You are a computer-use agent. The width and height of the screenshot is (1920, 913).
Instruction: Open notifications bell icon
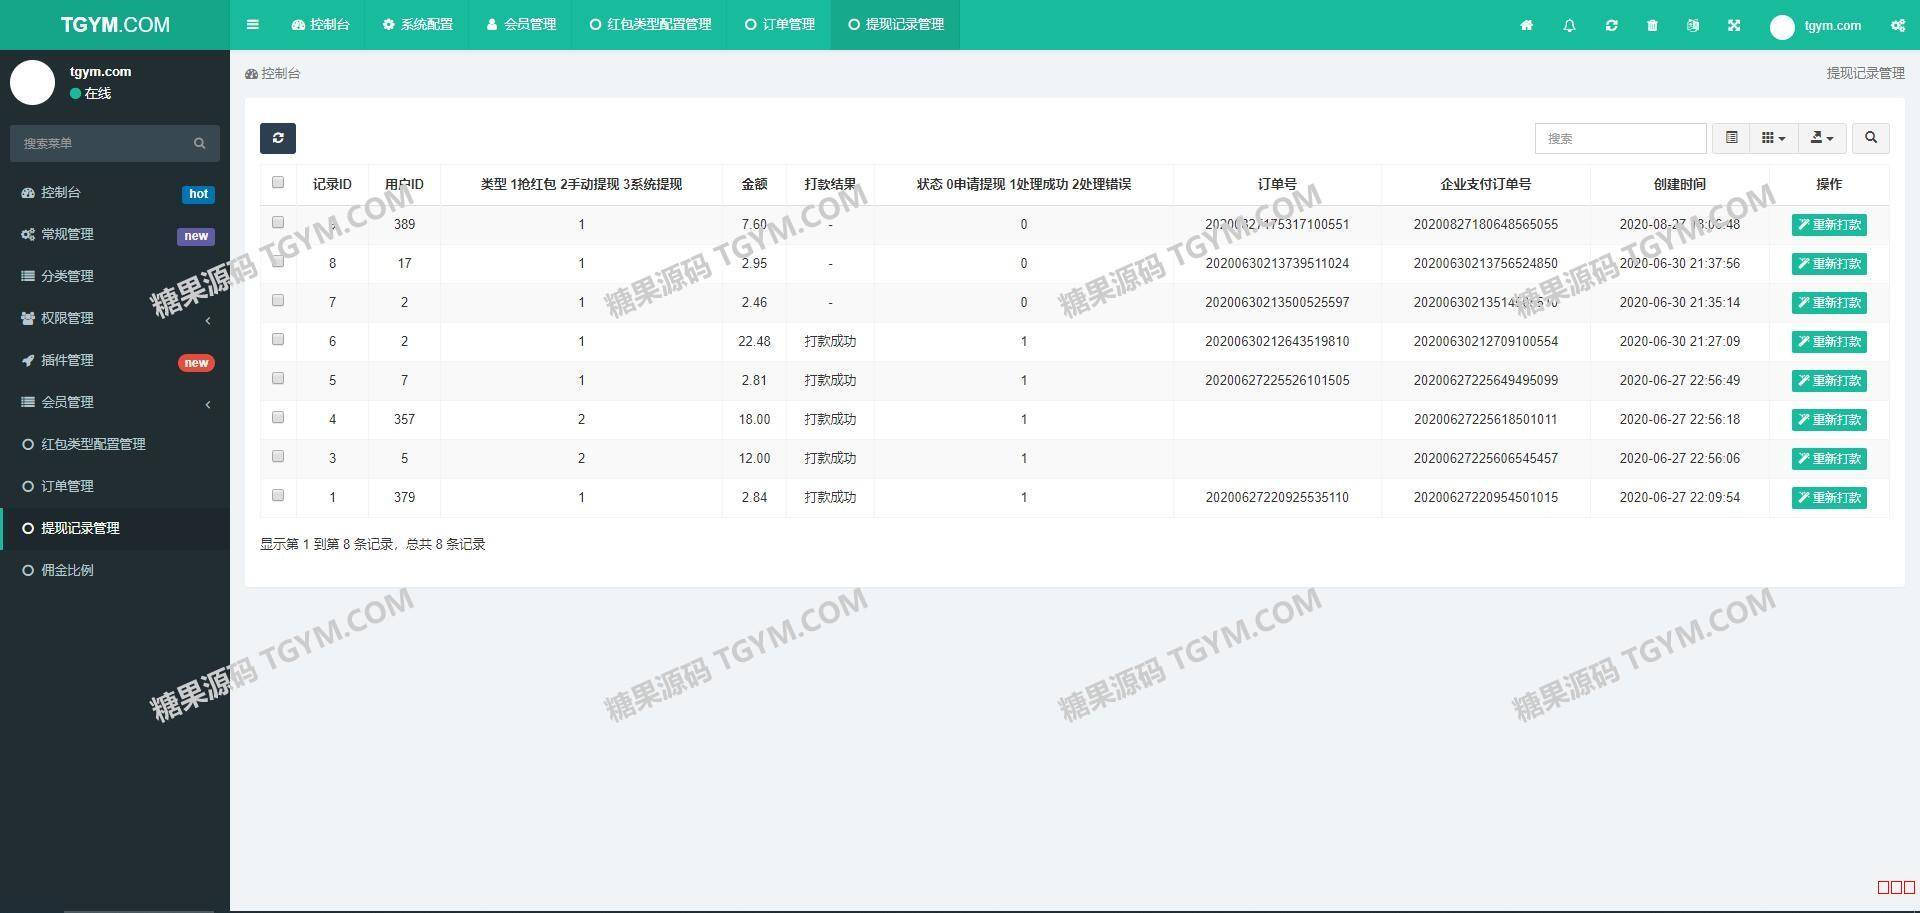pos(1569,25)
